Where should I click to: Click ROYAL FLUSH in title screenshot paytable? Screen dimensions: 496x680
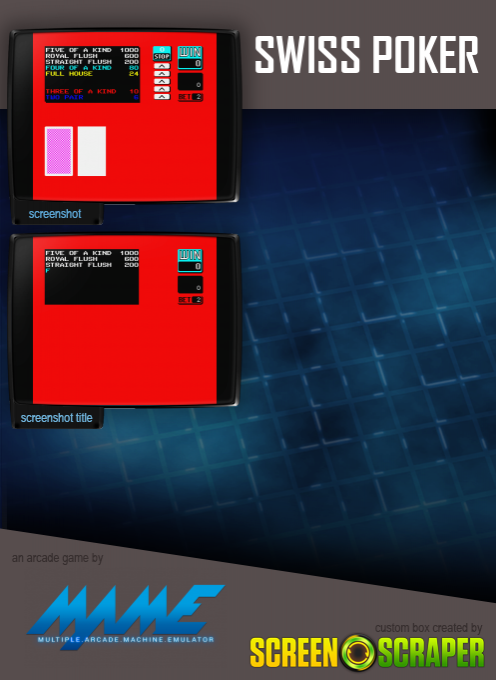[92, 259]
